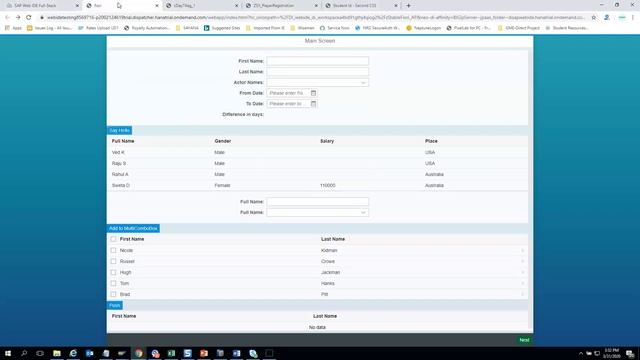Check the box for Hugh
Viewport: 640px width, 360px height.
coord(113,272)
